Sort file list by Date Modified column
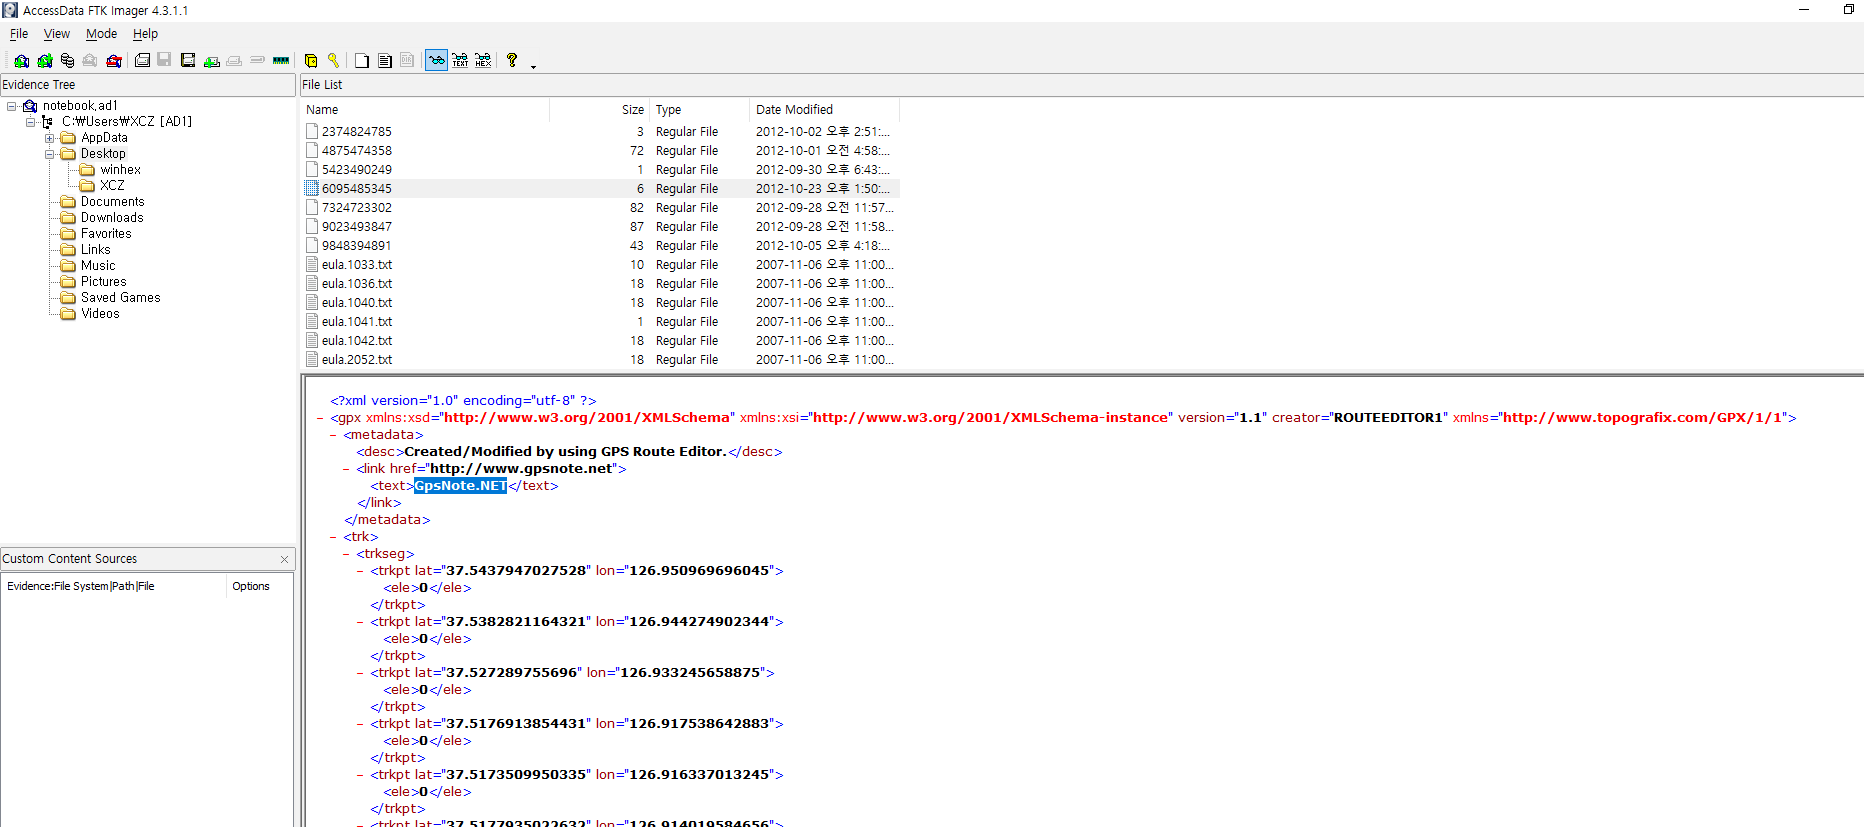Screen dimensions: 1864x827 click(825, 110)
